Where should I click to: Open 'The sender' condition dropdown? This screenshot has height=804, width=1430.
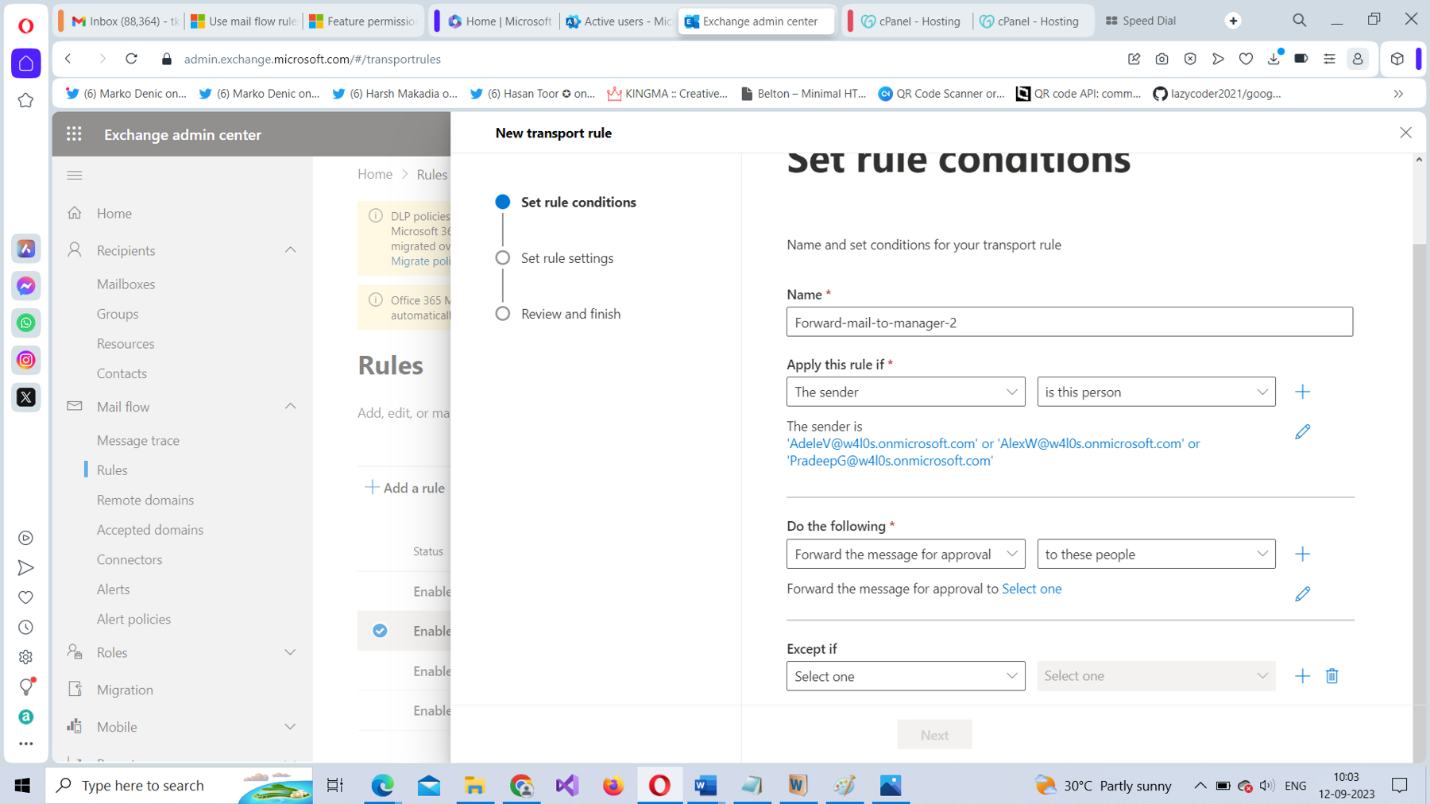pos(905,392)
